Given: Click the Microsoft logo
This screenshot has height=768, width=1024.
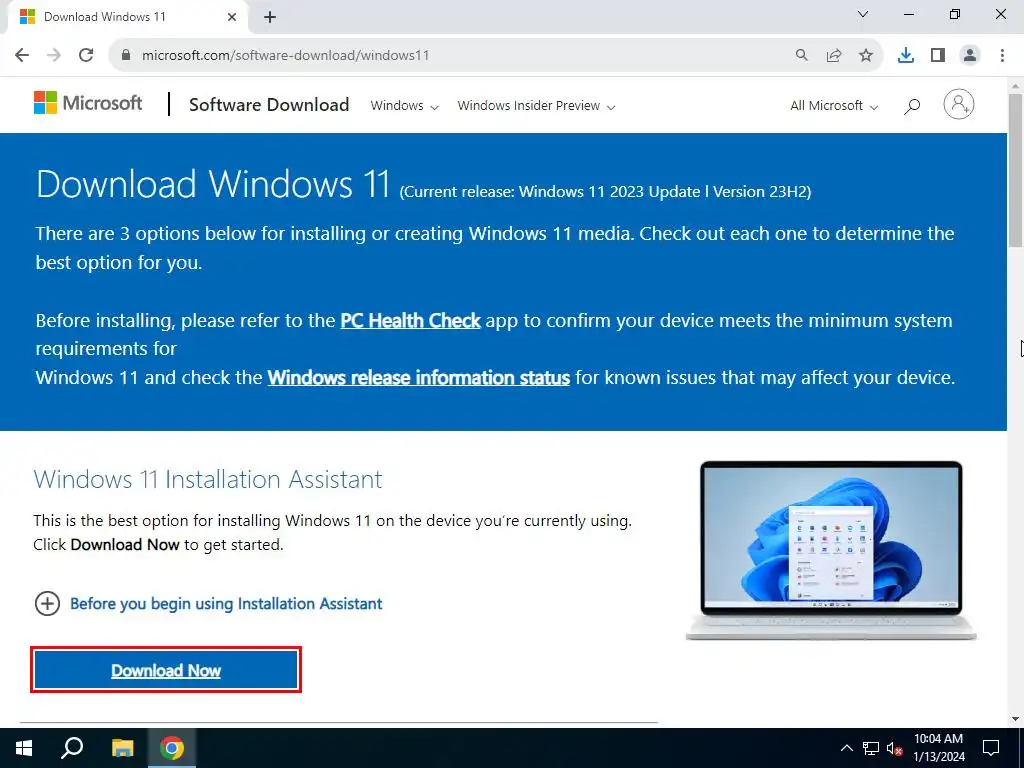Looking at the screenshot, I should click(88, 103).
